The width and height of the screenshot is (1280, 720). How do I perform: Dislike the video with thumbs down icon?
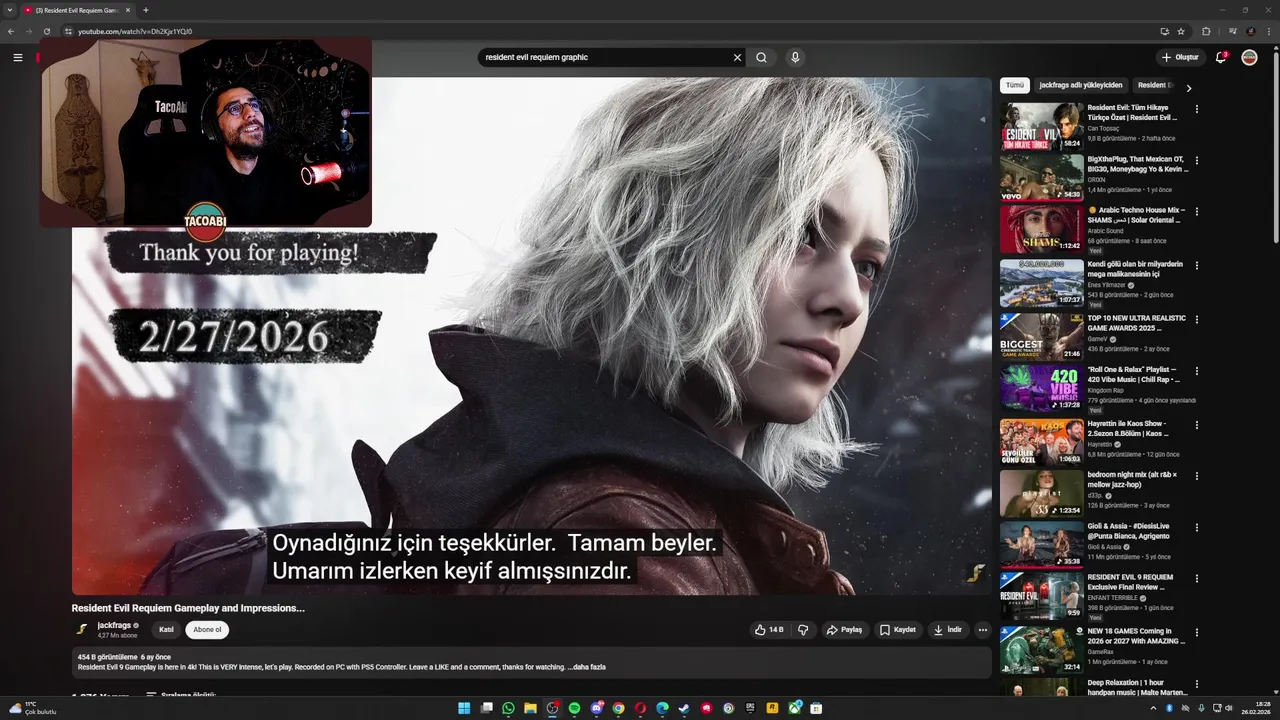pyautogui.click(x=803, y=630)
